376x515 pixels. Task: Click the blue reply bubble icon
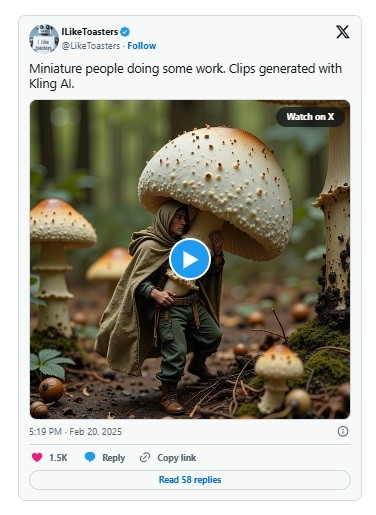point(90,457)
